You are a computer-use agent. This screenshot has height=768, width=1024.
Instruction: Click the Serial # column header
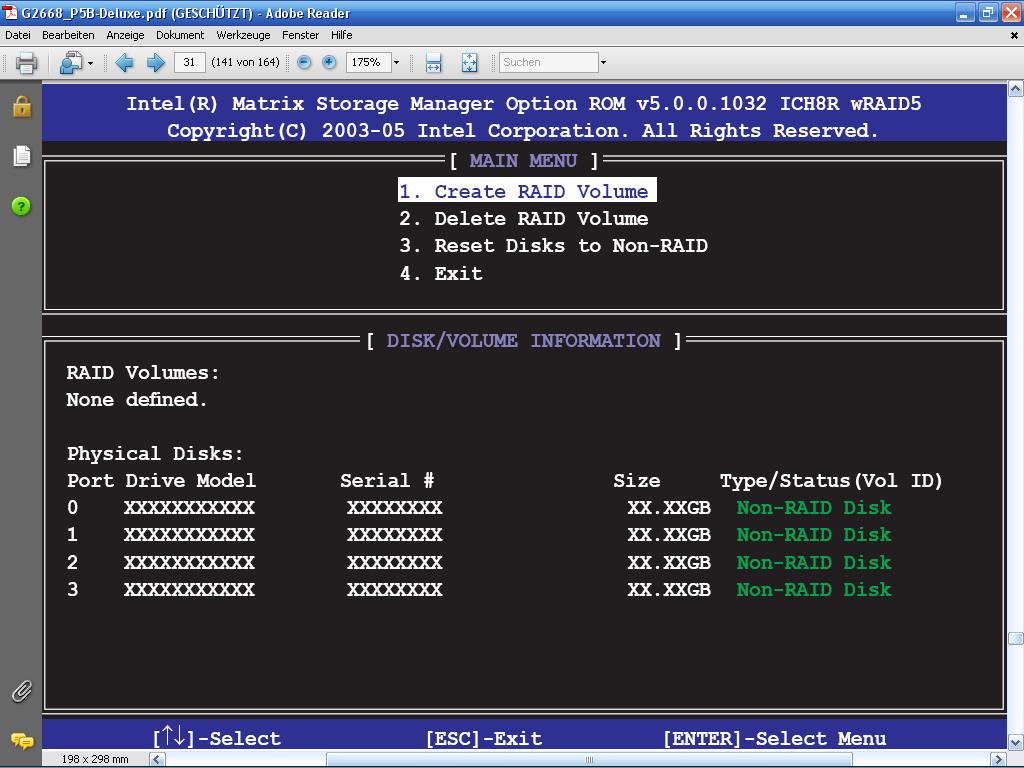click(387, 481)
